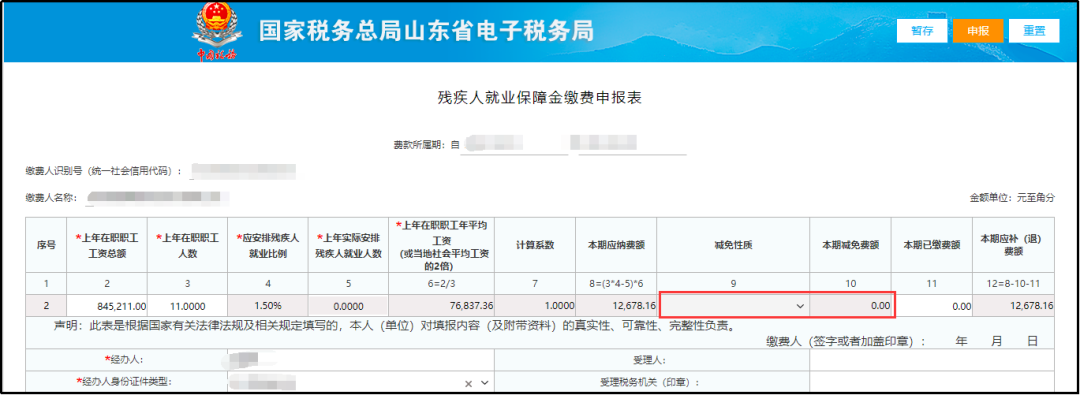Click the 序号 column header
The height and width of the screenshot is (395, 1080).
click(x=46, y=245)
